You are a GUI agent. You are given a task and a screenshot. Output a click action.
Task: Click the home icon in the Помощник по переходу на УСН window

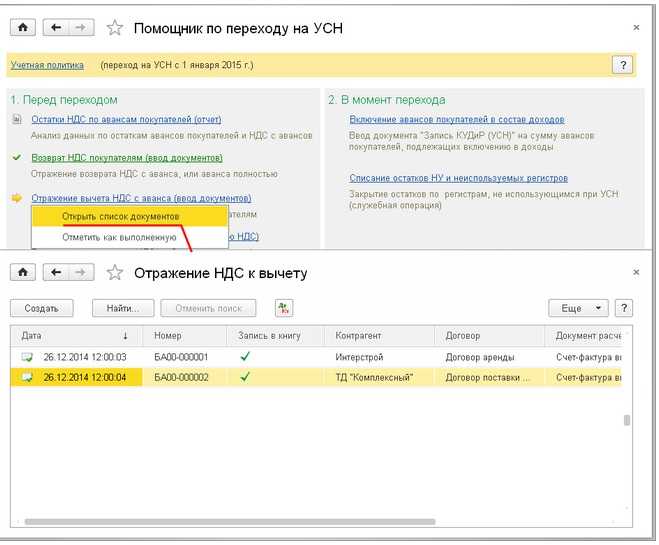[x=23, y=28]
